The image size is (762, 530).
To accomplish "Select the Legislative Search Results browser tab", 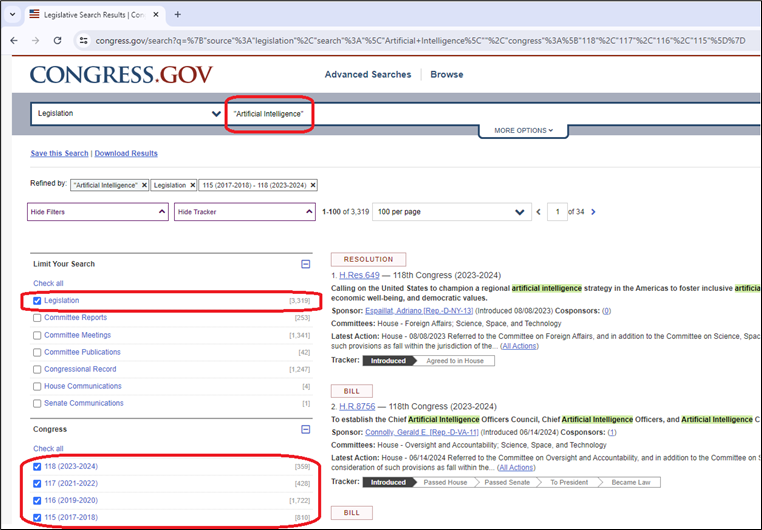I will (x=94, y=15).
